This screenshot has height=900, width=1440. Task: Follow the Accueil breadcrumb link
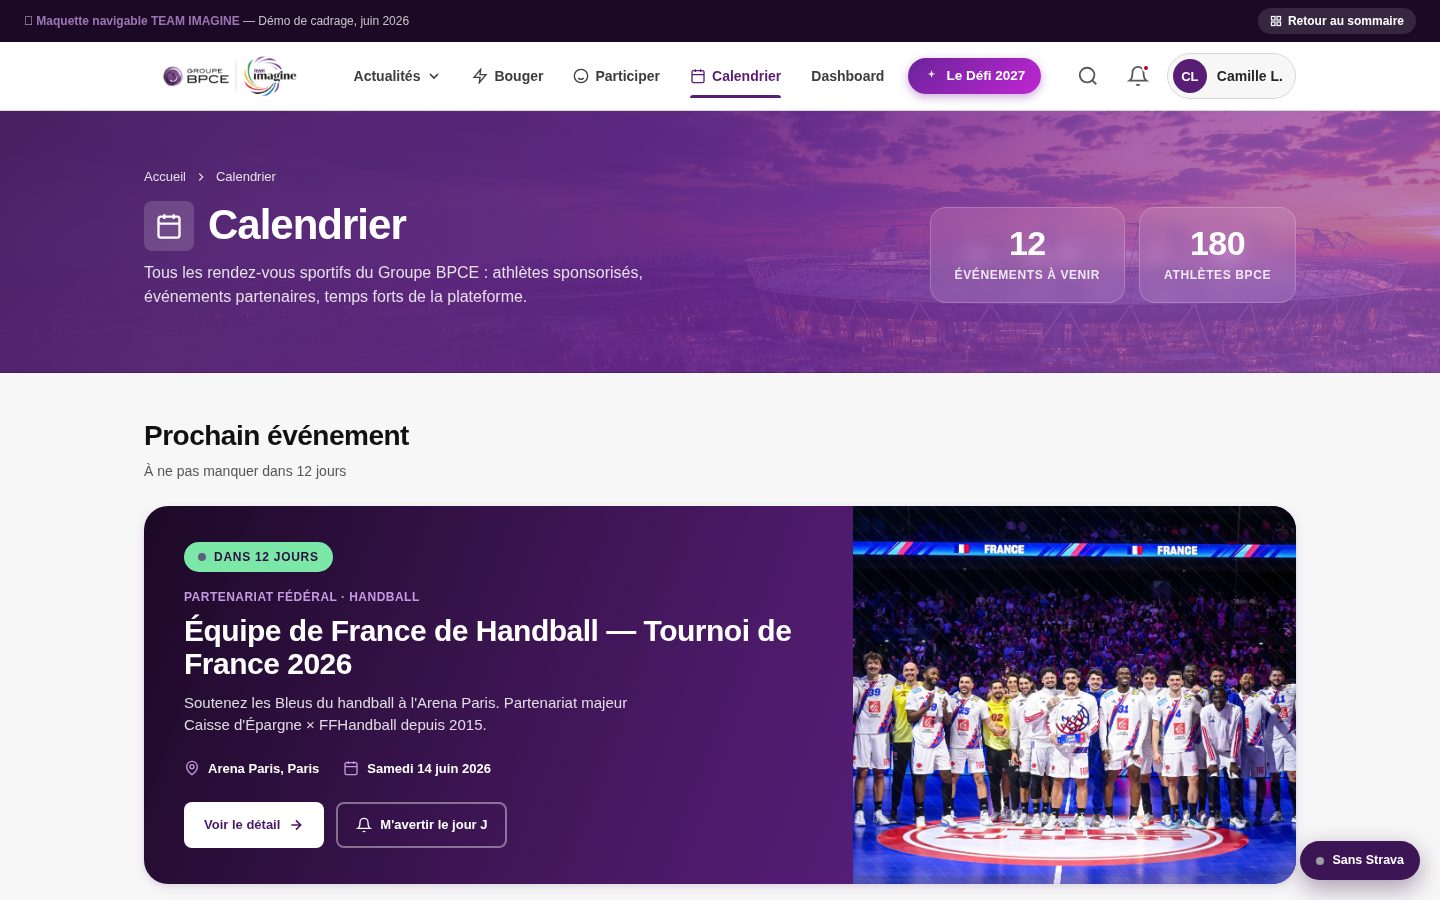click(x=165, y=177)
